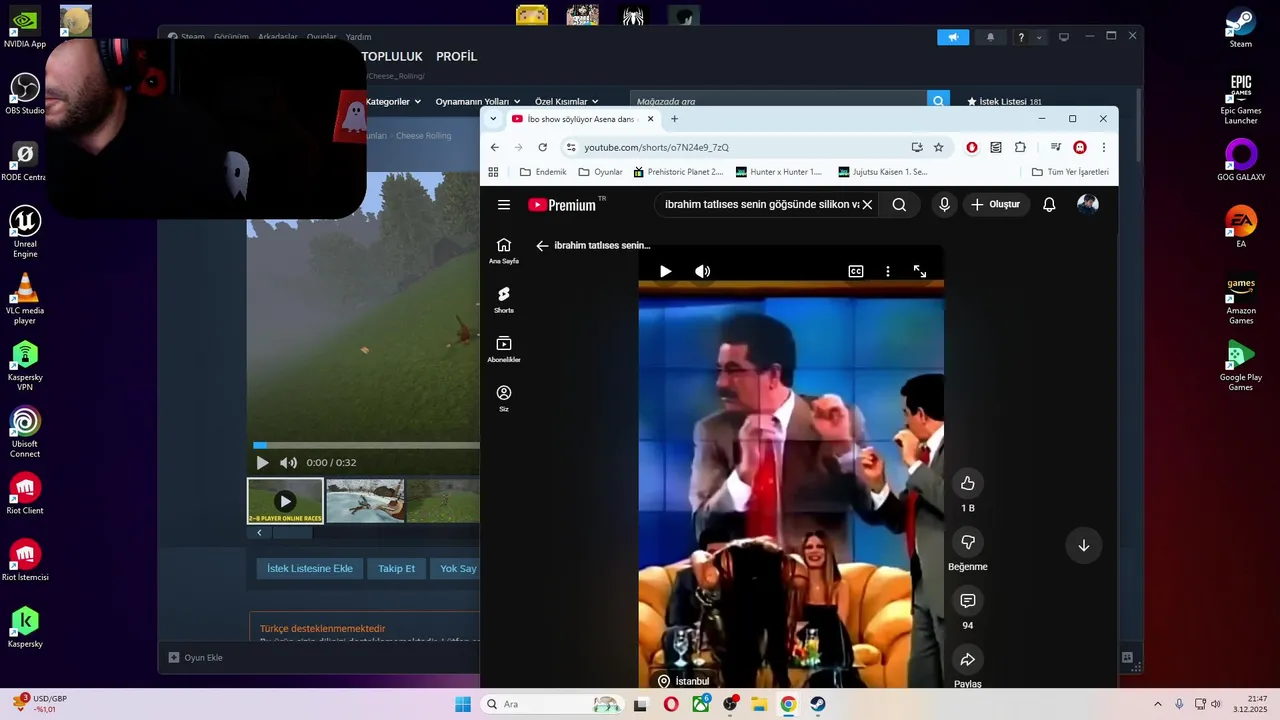The width and height of the screenshot is (1280, 720).
Task: Open site information icon in address bar
Action: 571,147
